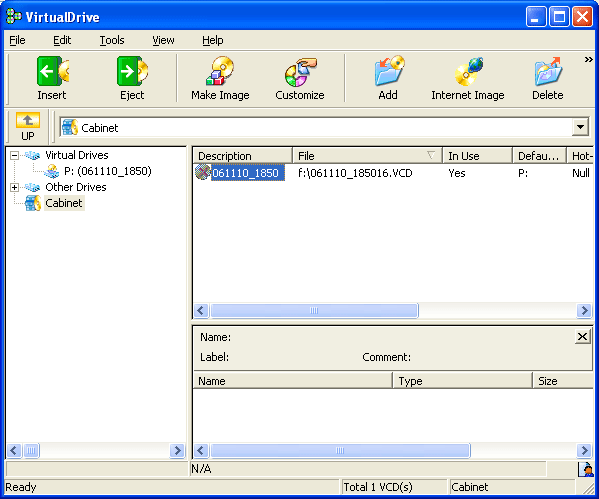Screen dimensions: 599x499
Task: Sort by Default drive column header
Action: pos(539,156)
